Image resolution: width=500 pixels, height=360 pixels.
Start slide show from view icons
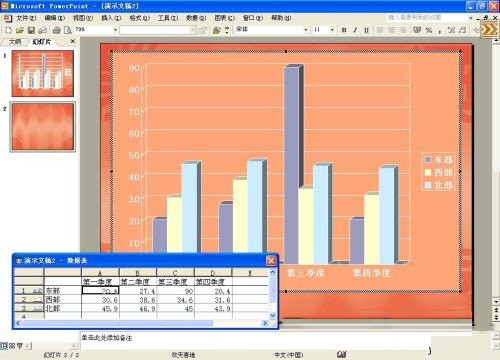[x=20, y=346]
